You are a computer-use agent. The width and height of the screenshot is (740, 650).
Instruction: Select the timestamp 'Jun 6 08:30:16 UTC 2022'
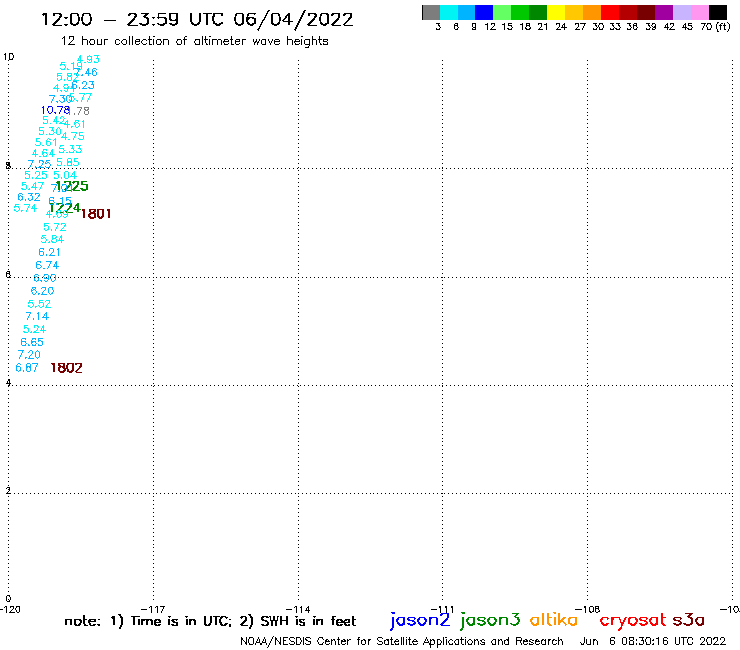click(653, 641)
